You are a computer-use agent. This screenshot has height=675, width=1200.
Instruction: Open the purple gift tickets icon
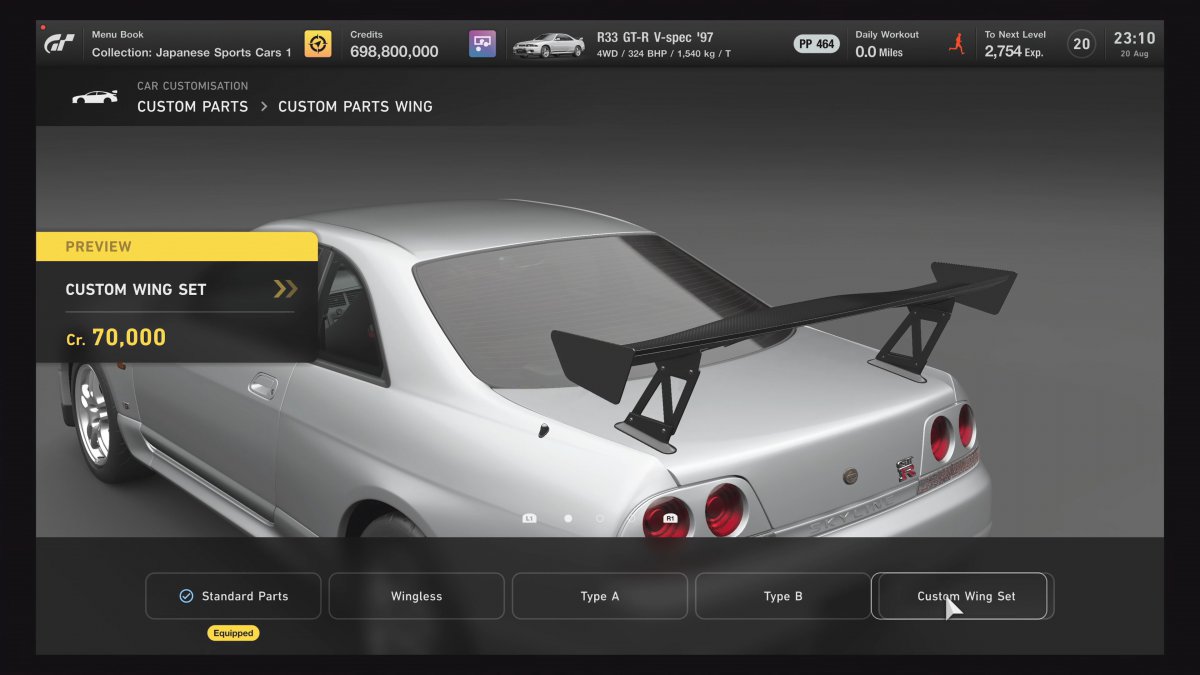point(482,44)
